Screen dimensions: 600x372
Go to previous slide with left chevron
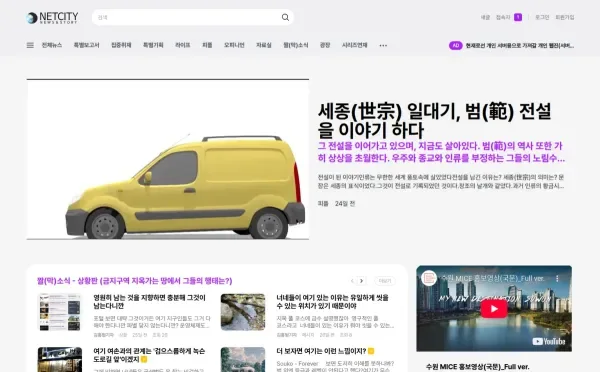tap(352, 281)
